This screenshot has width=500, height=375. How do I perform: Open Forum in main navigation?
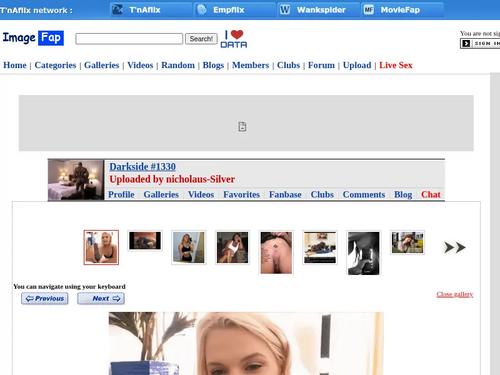(321, 65)
